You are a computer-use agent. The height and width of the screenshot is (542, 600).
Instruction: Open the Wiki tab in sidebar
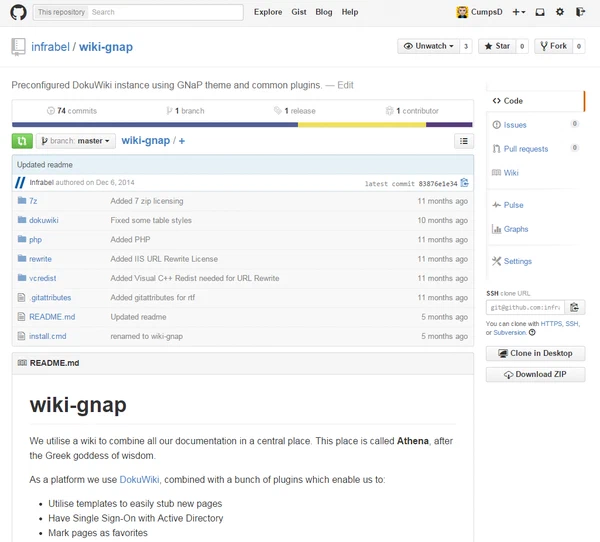511,173
